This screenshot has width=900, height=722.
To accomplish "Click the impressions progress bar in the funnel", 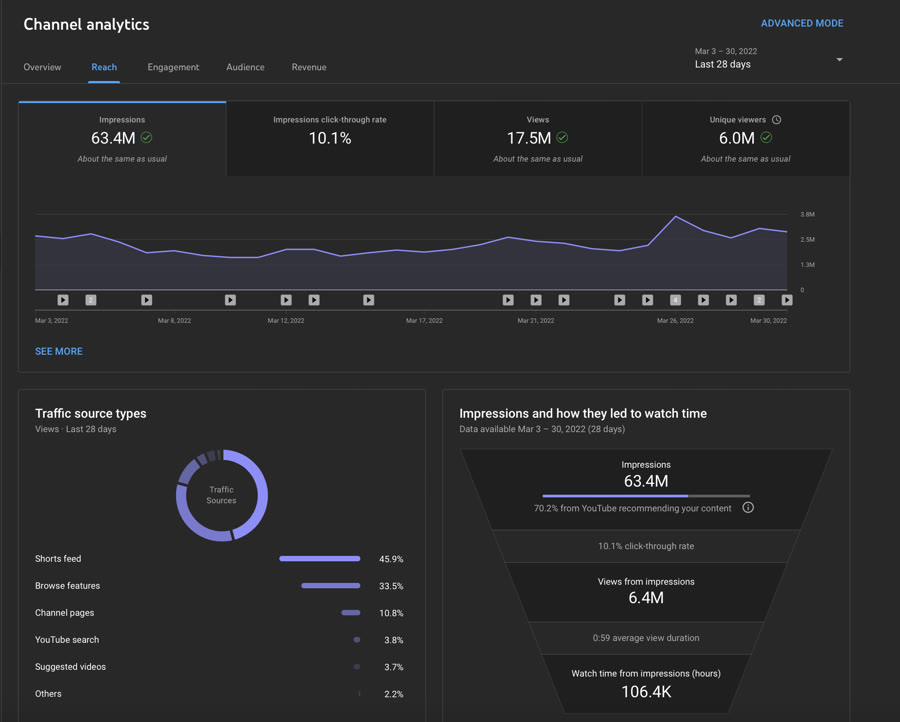I will pos(646,496).
